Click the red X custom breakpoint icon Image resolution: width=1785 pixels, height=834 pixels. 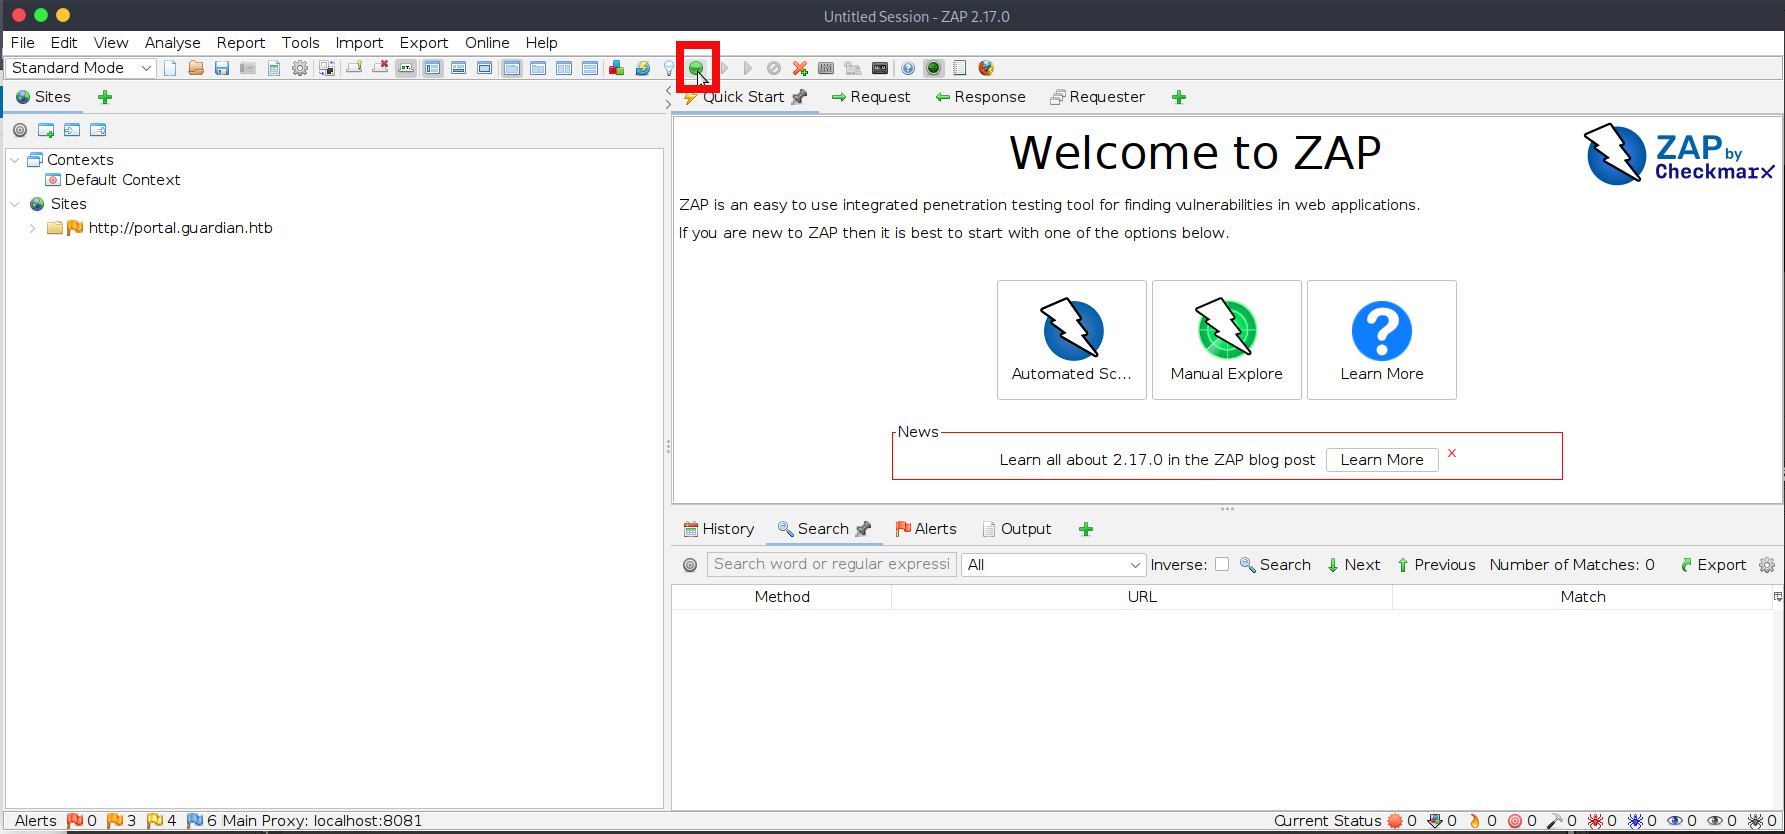click(x=800, y=68)
